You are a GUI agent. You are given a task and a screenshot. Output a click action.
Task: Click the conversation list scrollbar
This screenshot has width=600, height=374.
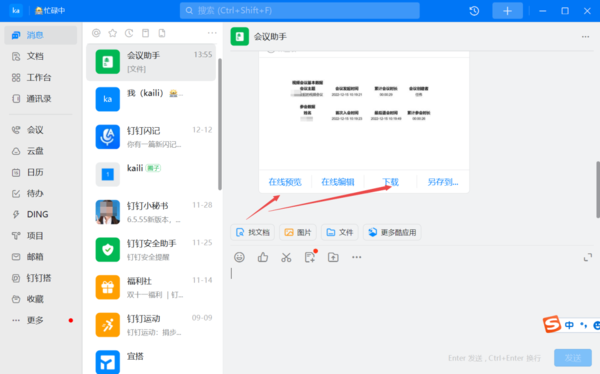[x=220, y=124]
